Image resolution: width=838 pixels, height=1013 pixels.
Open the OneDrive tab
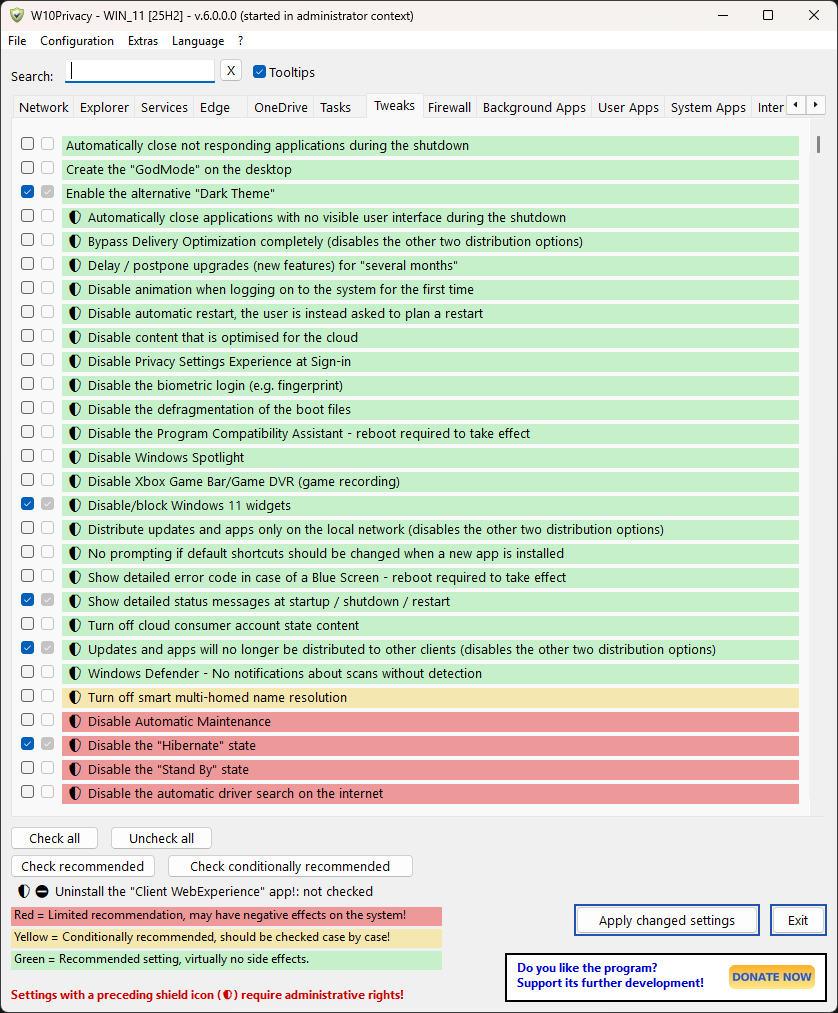(280, 107)
